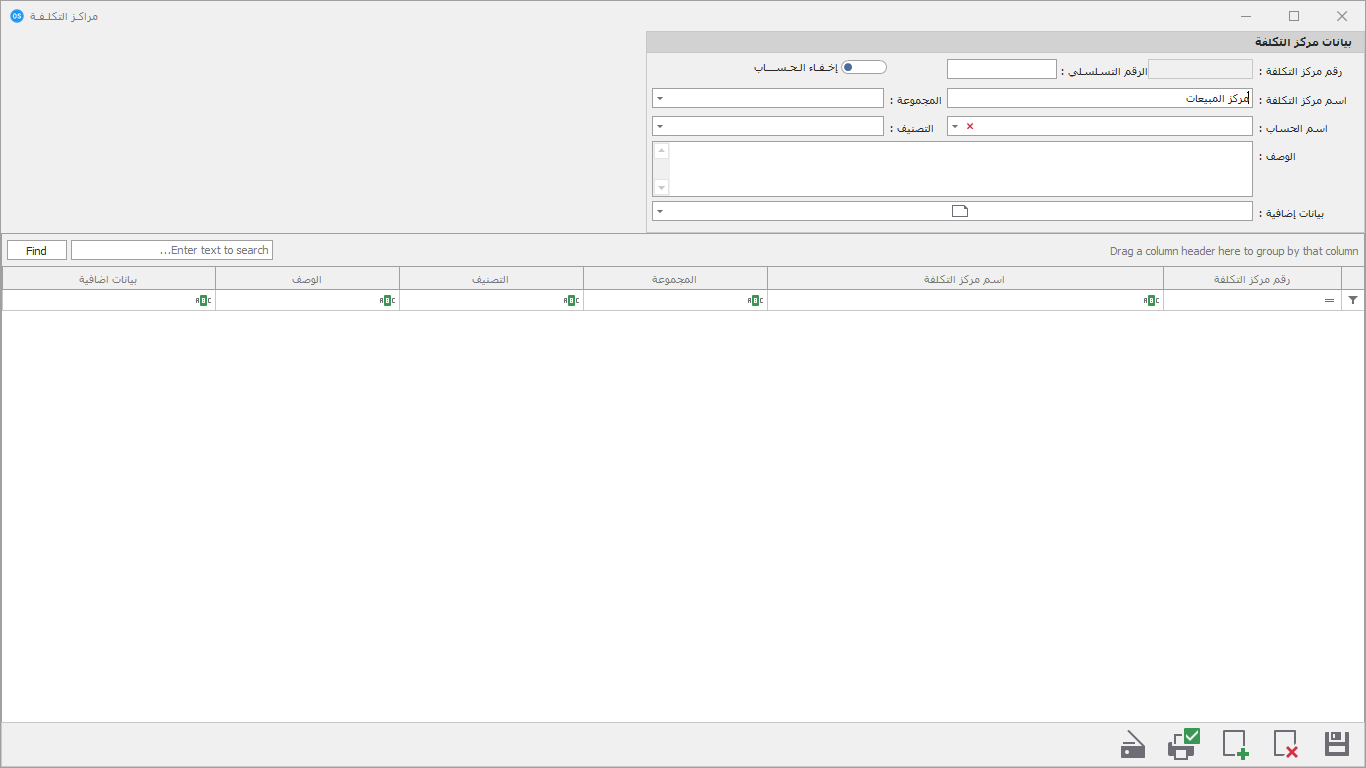Sort by المجموعة column header
Viewport: 1366px width, 768px height.
pyautogui.click(x=676, y=279)
